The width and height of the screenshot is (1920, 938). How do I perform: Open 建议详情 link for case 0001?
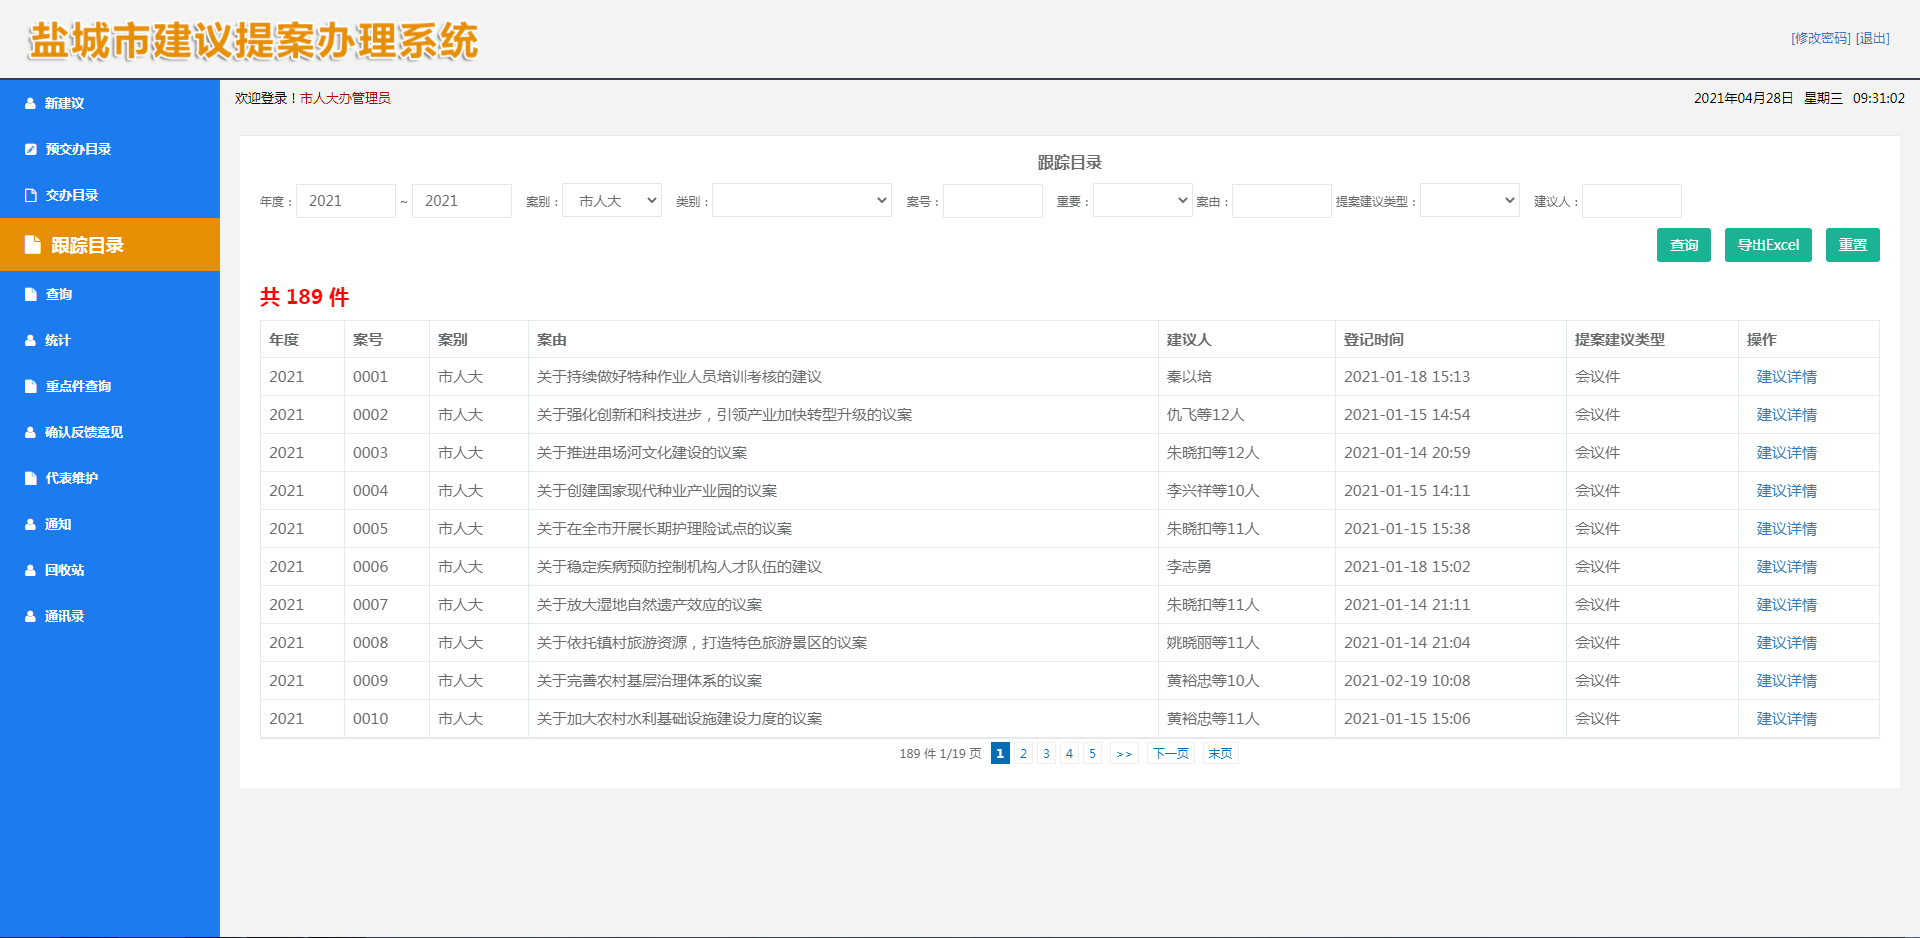pyautogui.click(x=1786, y=377)
